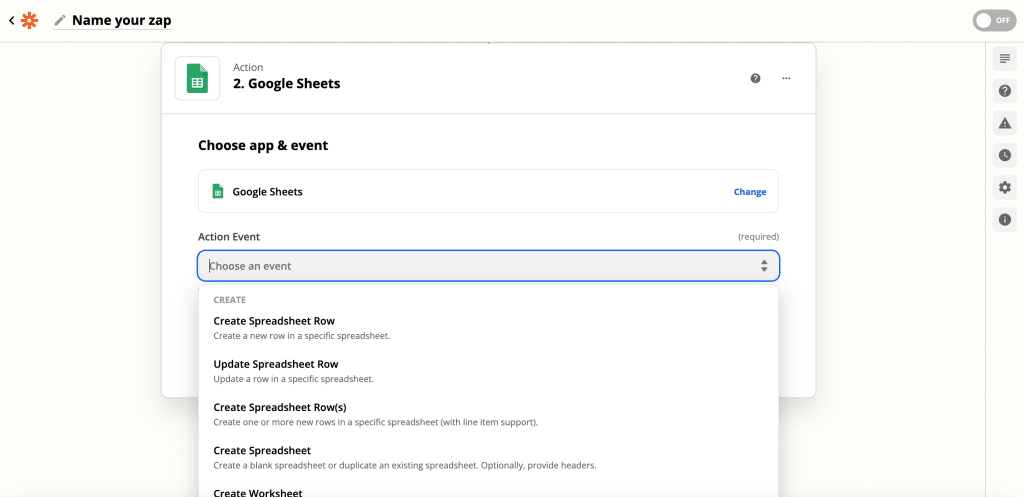
Task: Collapse the Action Event dropdown arrows
Action: tap(763, 266)
